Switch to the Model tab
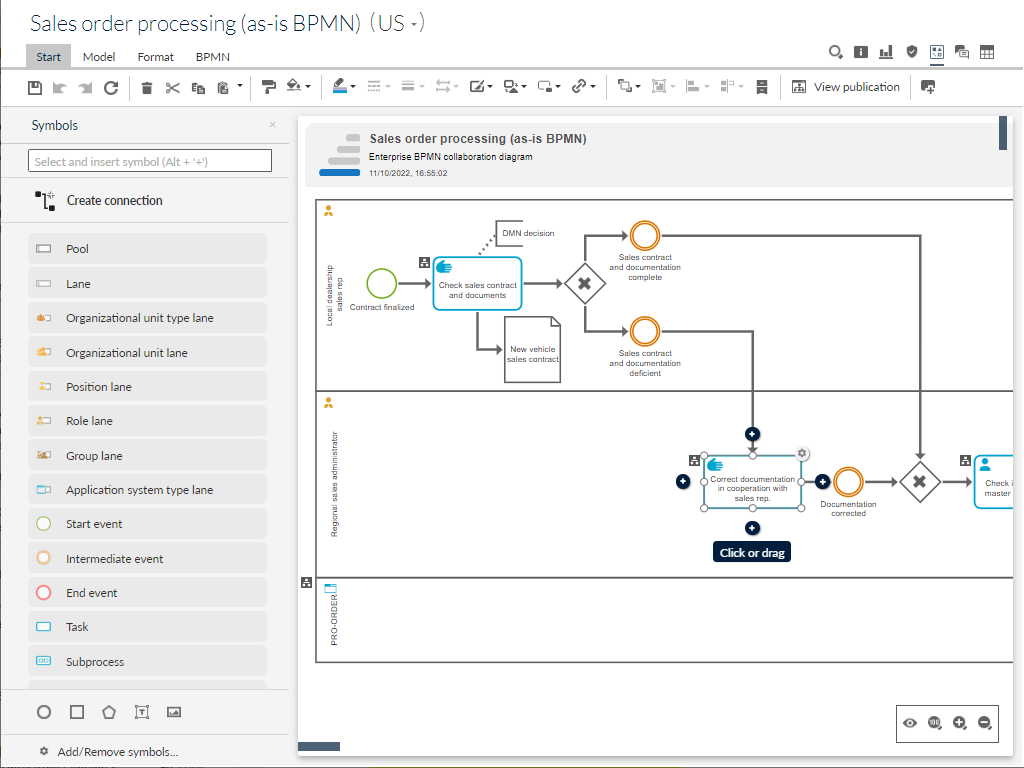The width and height of the screenshot is (1024, 768). click(x=99, y=57)
